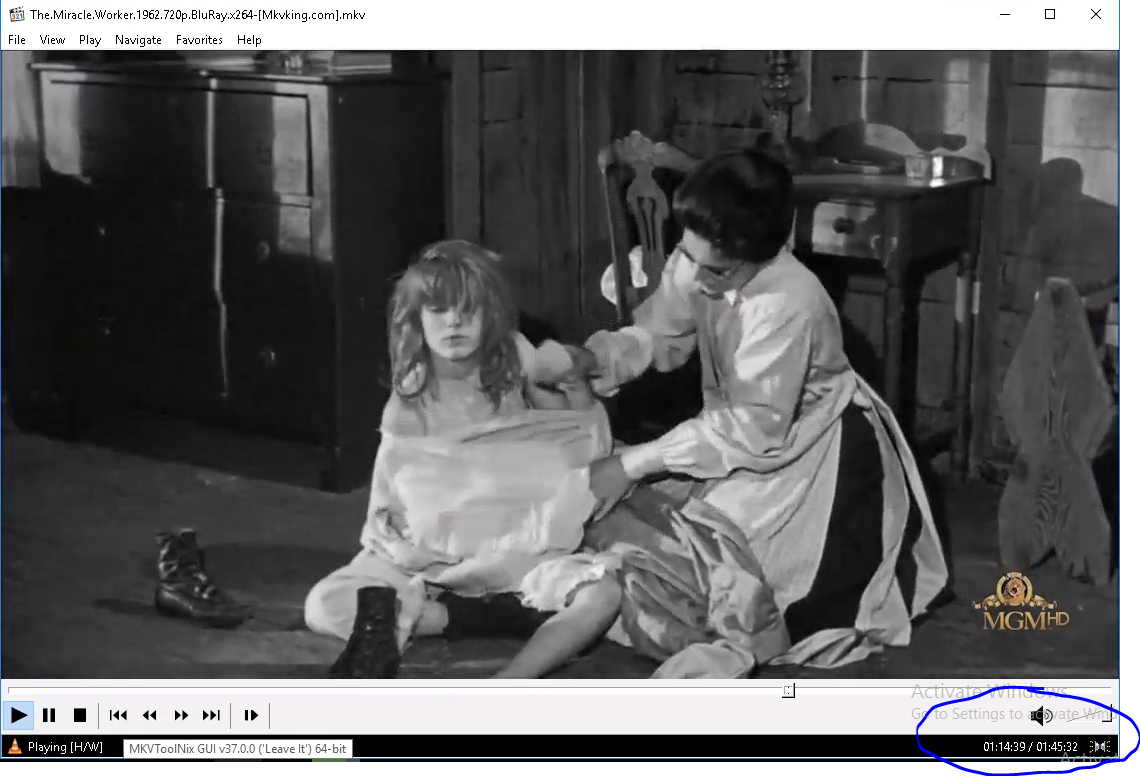The height and width of the screenshot is (776, 1140).
Task: Minimize the player window
Action: [1005, 15]
